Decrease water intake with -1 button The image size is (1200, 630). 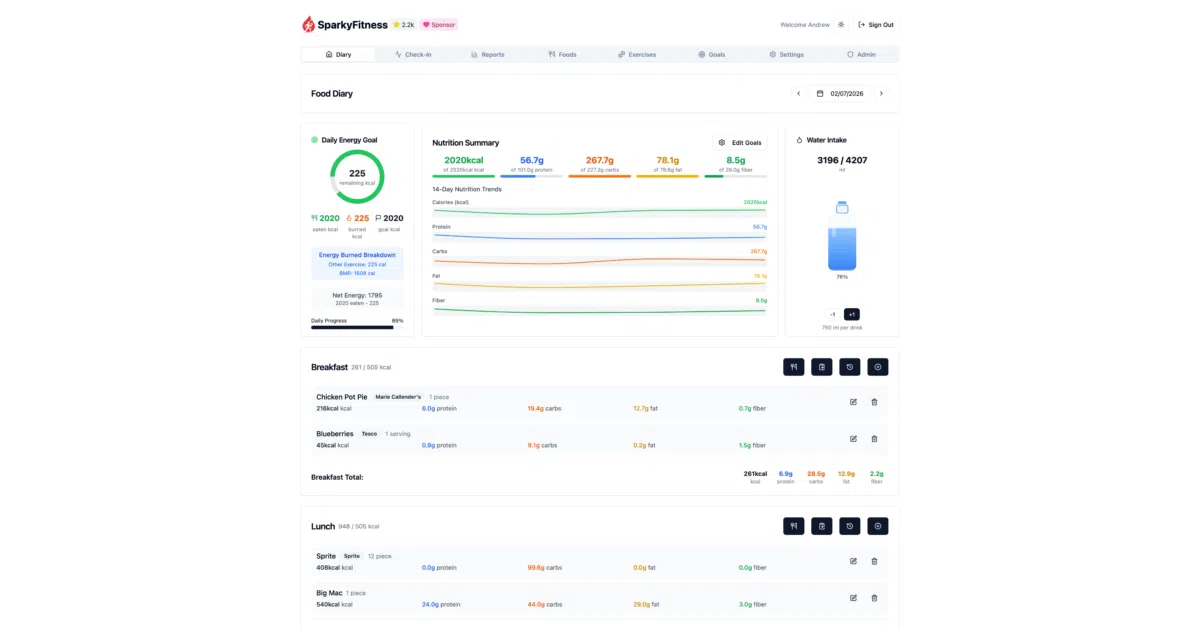pyautogui.click(x=832, y=314)
